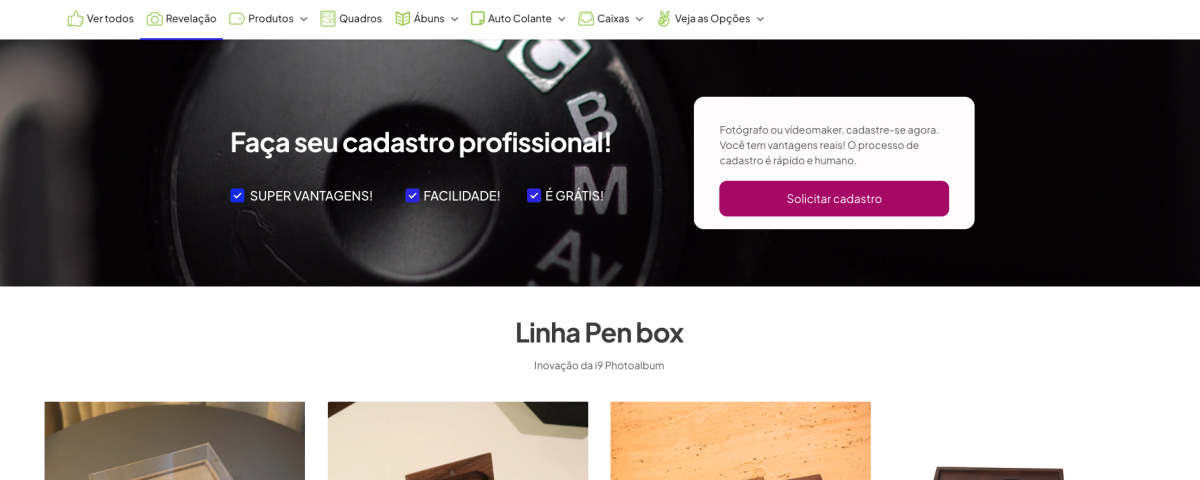Click the tag icon beside Produtos
Viewport: 1200px width, 480px height.
click(237, 19)
